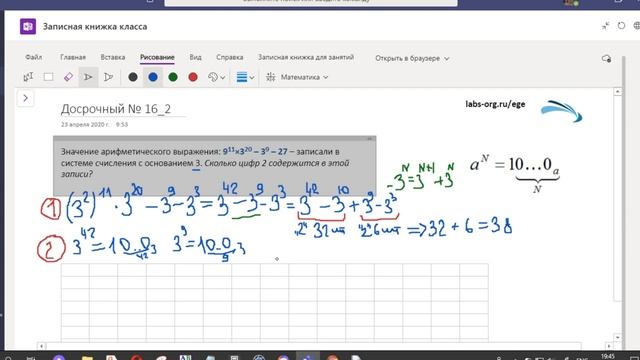The height and width of the screenshot is (360, 640).
Task: Activate the Eraser tool
Action: (68, 77)
